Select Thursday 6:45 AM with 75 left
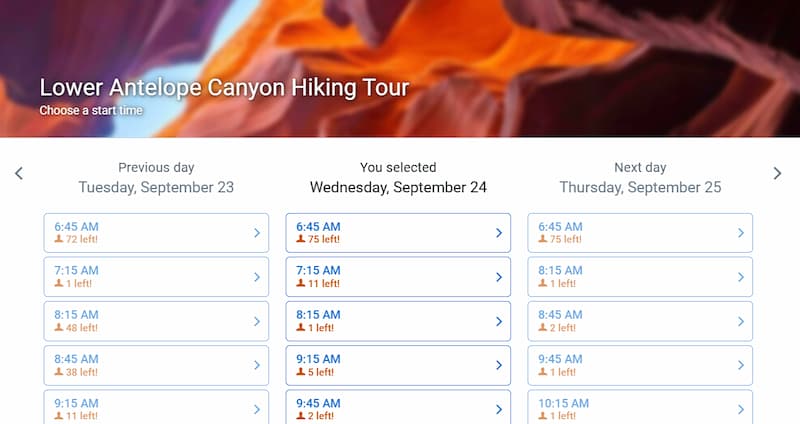 coord(639,233)
